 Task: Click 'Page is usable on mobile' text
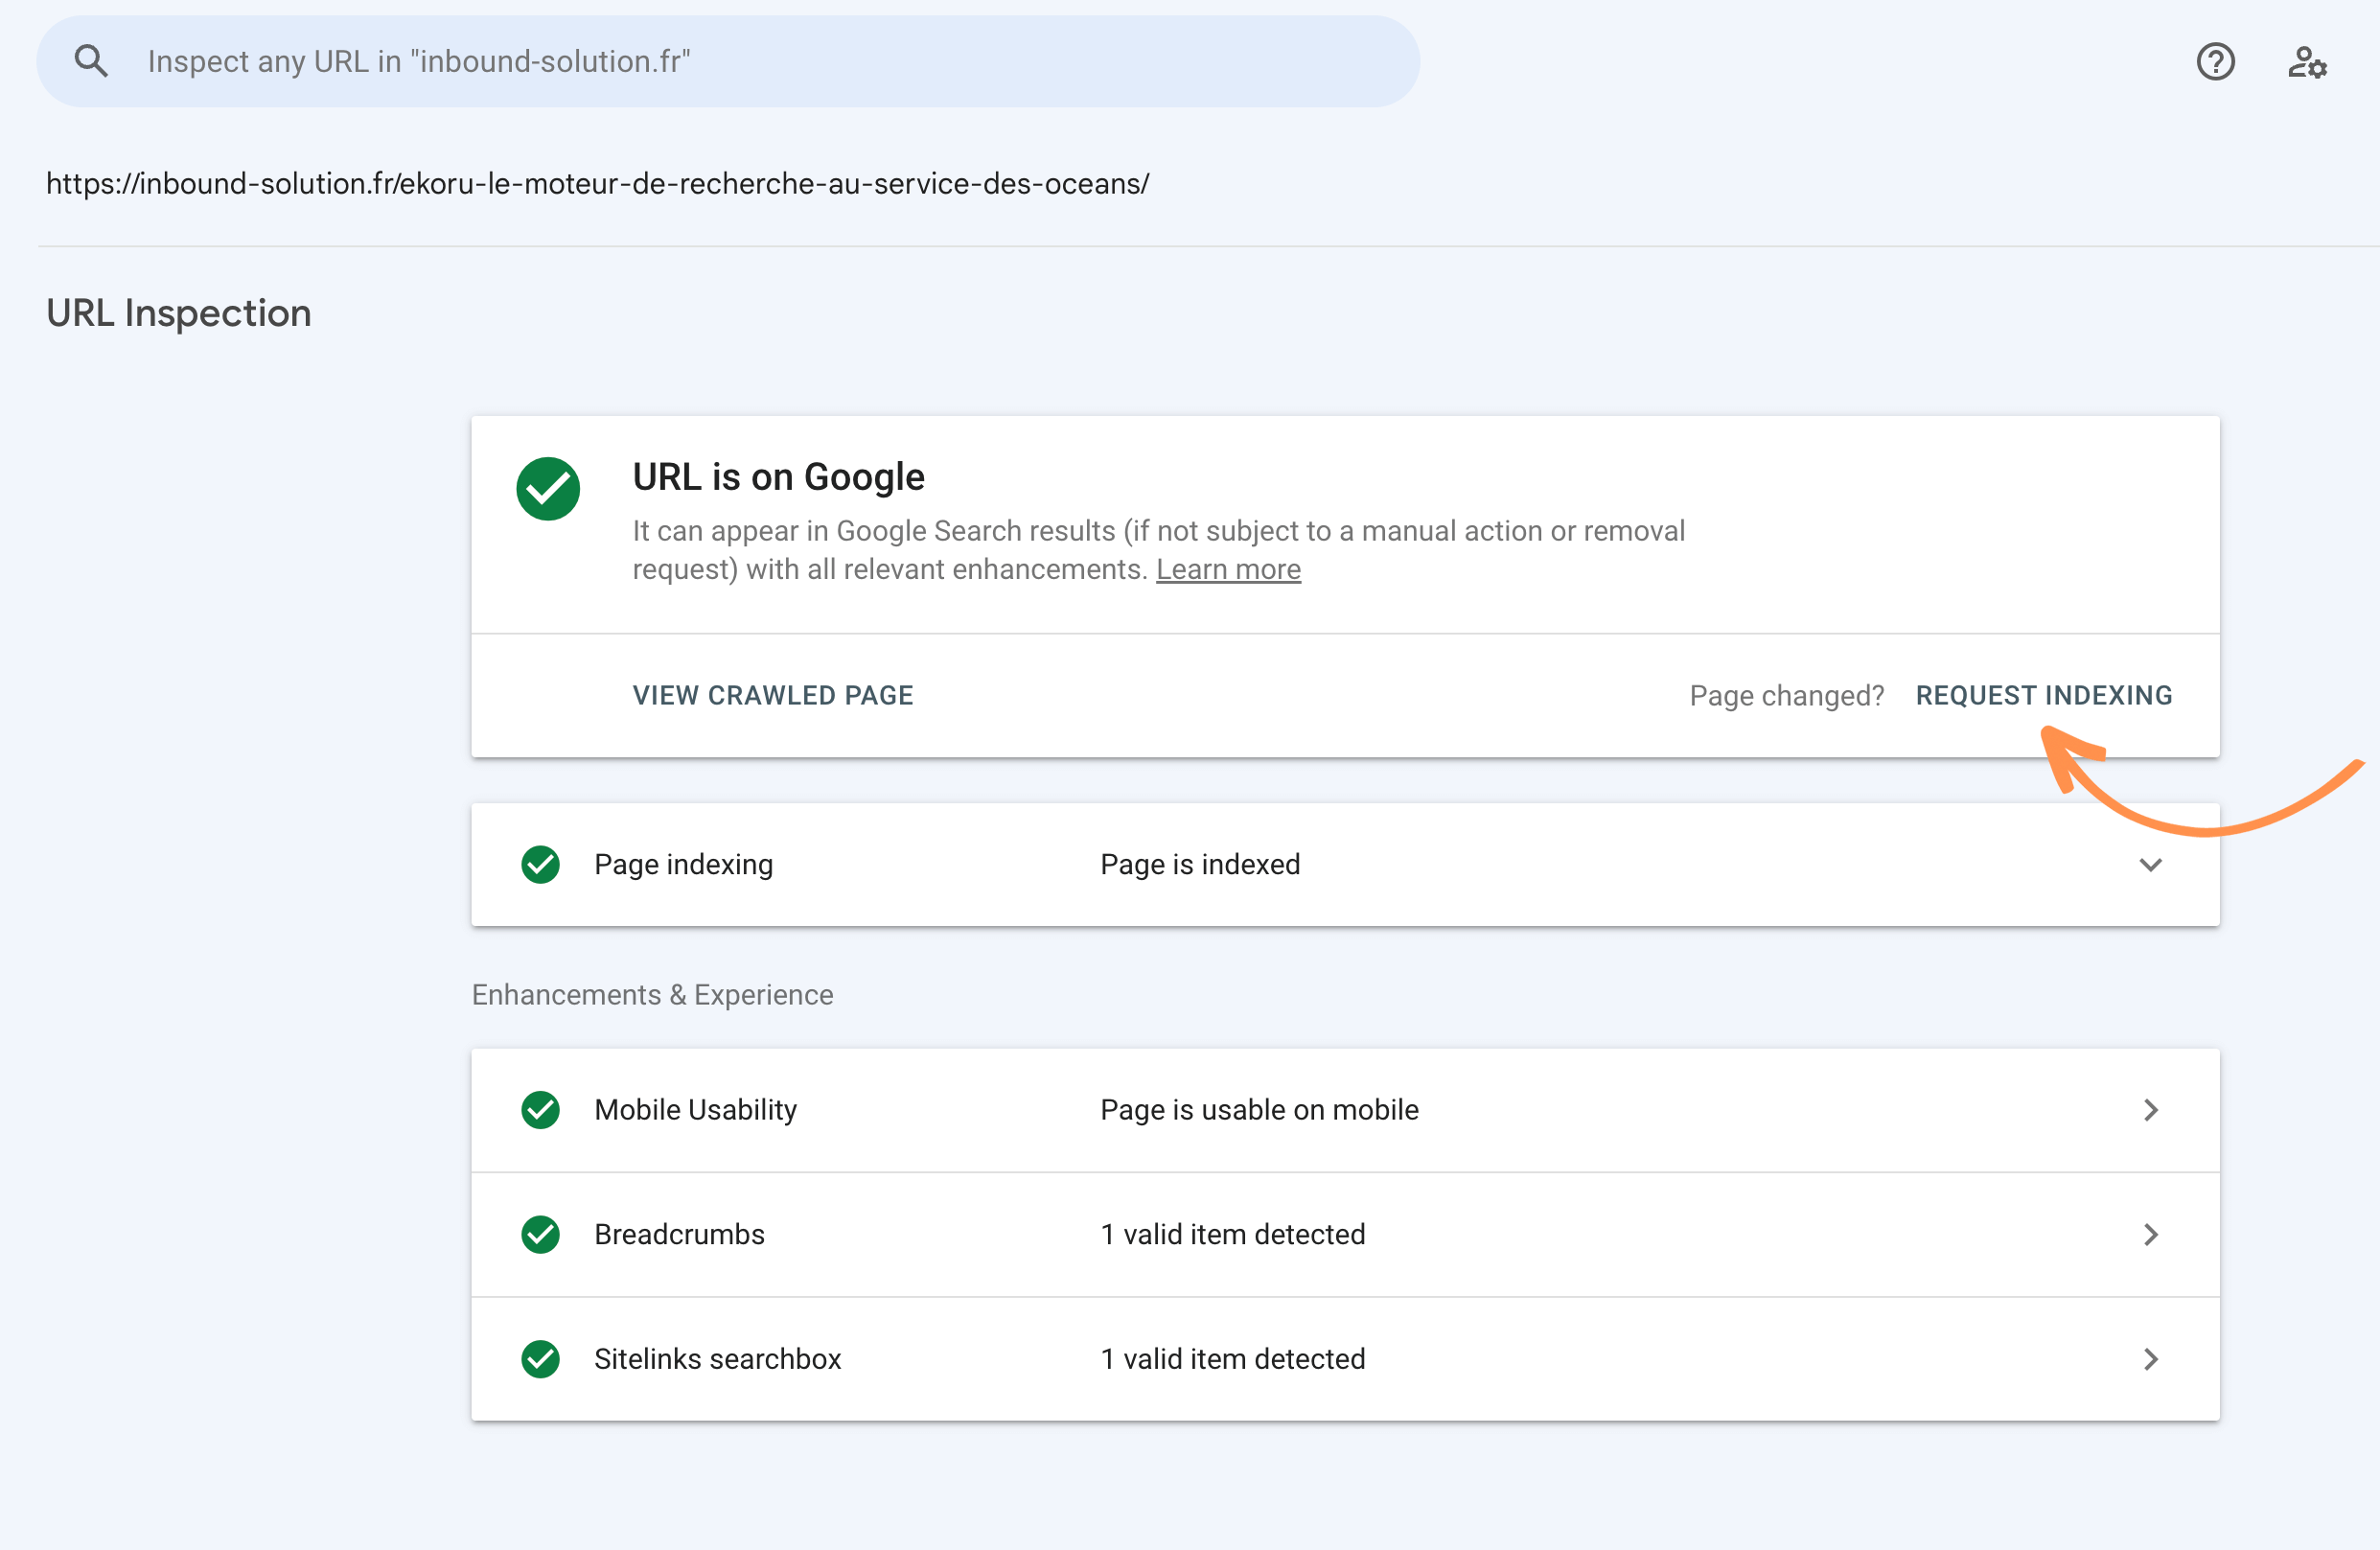click(x=1259, y=1110)
